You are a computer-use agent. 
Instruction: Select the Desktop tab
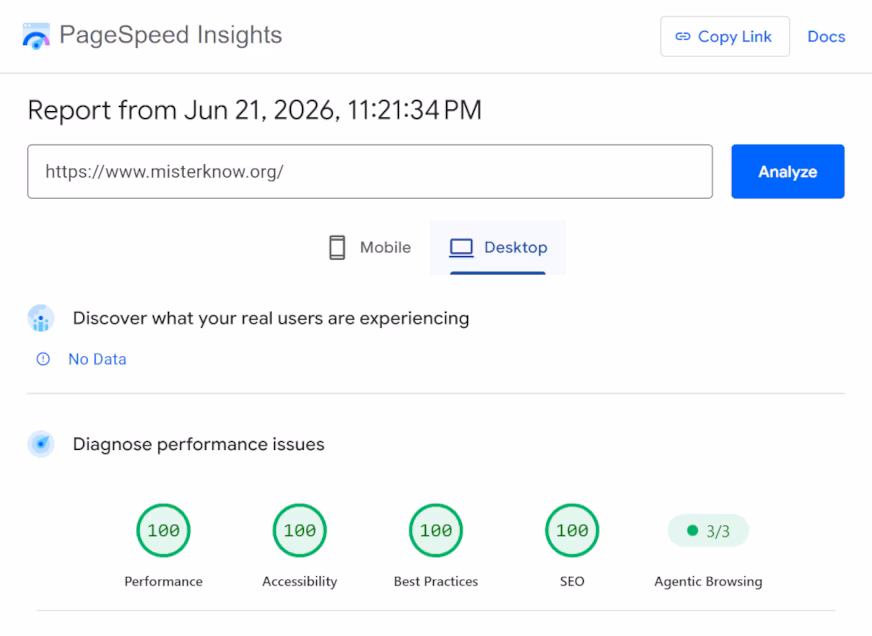pyautogui.click(x=498, y=247)
